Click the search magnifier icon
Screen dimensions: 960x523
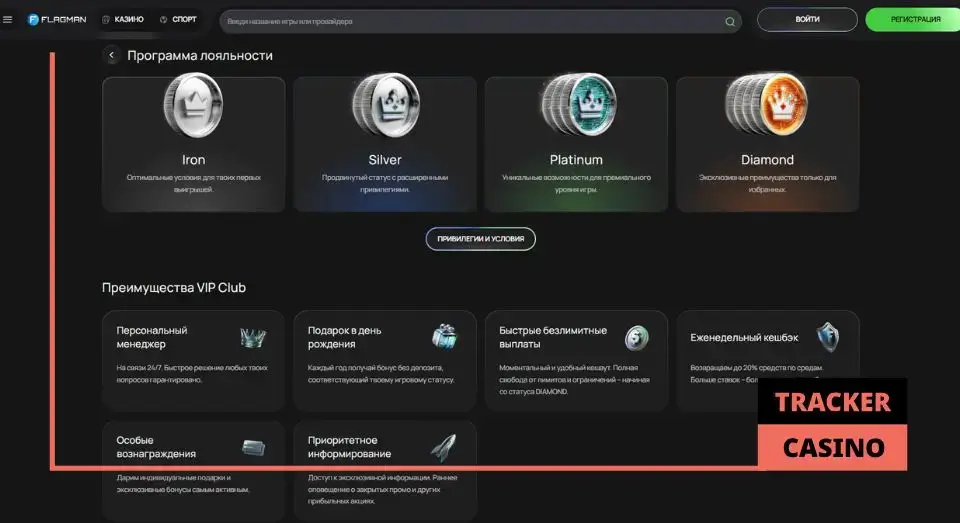[x=730, y=21]
